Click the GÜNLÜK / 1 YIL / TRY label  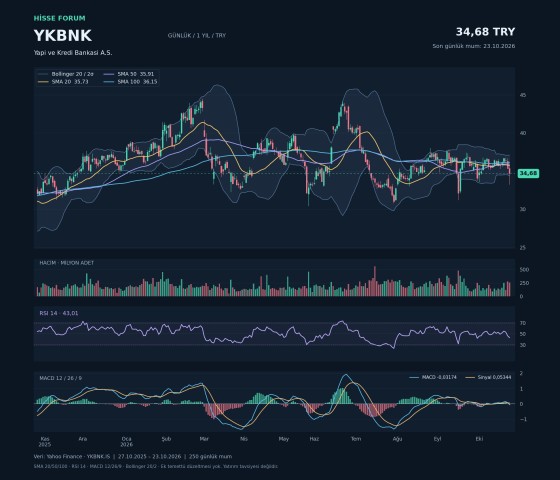point(197,35)
